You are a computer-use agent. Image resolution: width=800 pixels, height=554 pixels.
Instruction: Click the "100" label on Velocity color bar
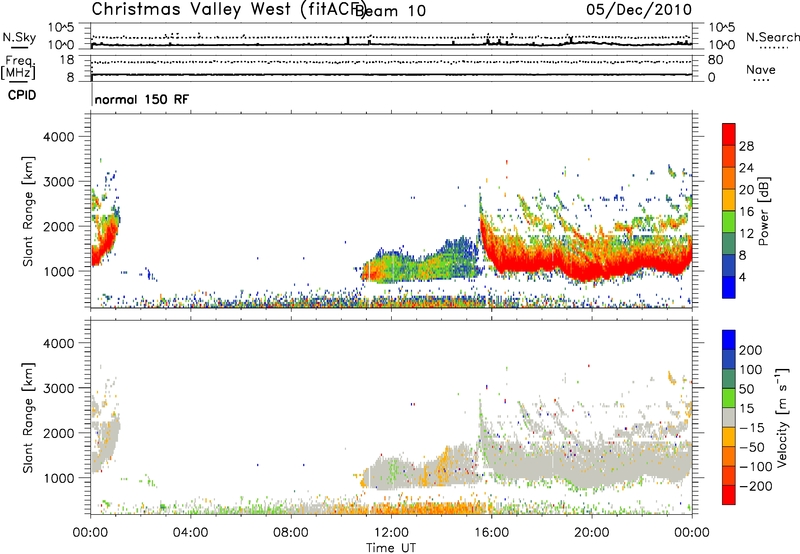pos(751,370)
